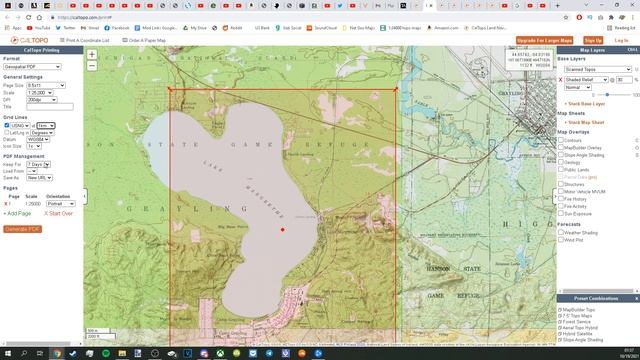The height and width of the screenshot is (360, 640).
Task: Click the Title input field
Action: [50, 107]
